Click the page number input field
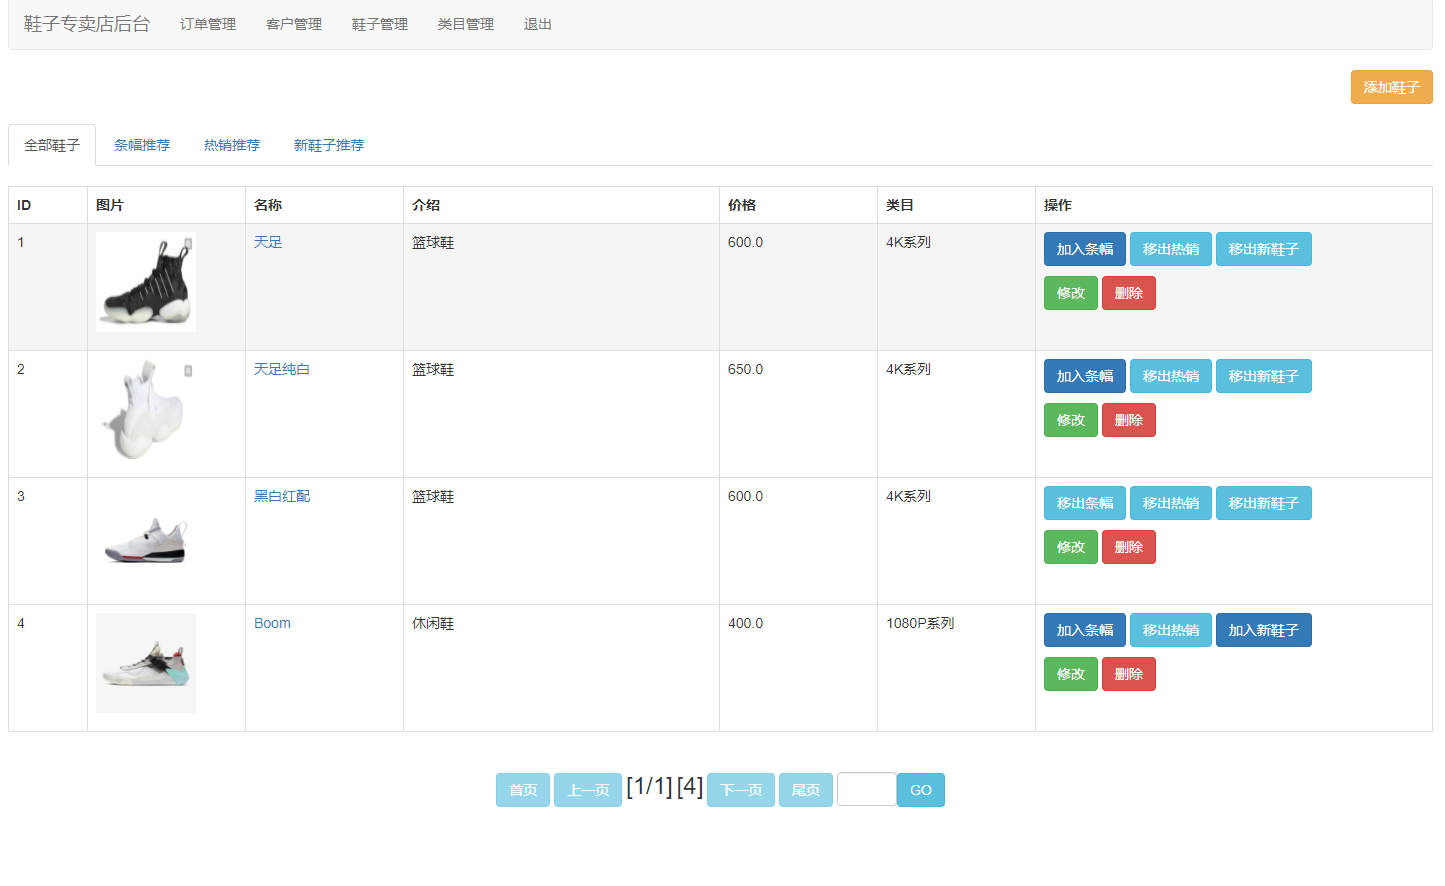Viewport: 1445px width, 886px height. point(866,789)
